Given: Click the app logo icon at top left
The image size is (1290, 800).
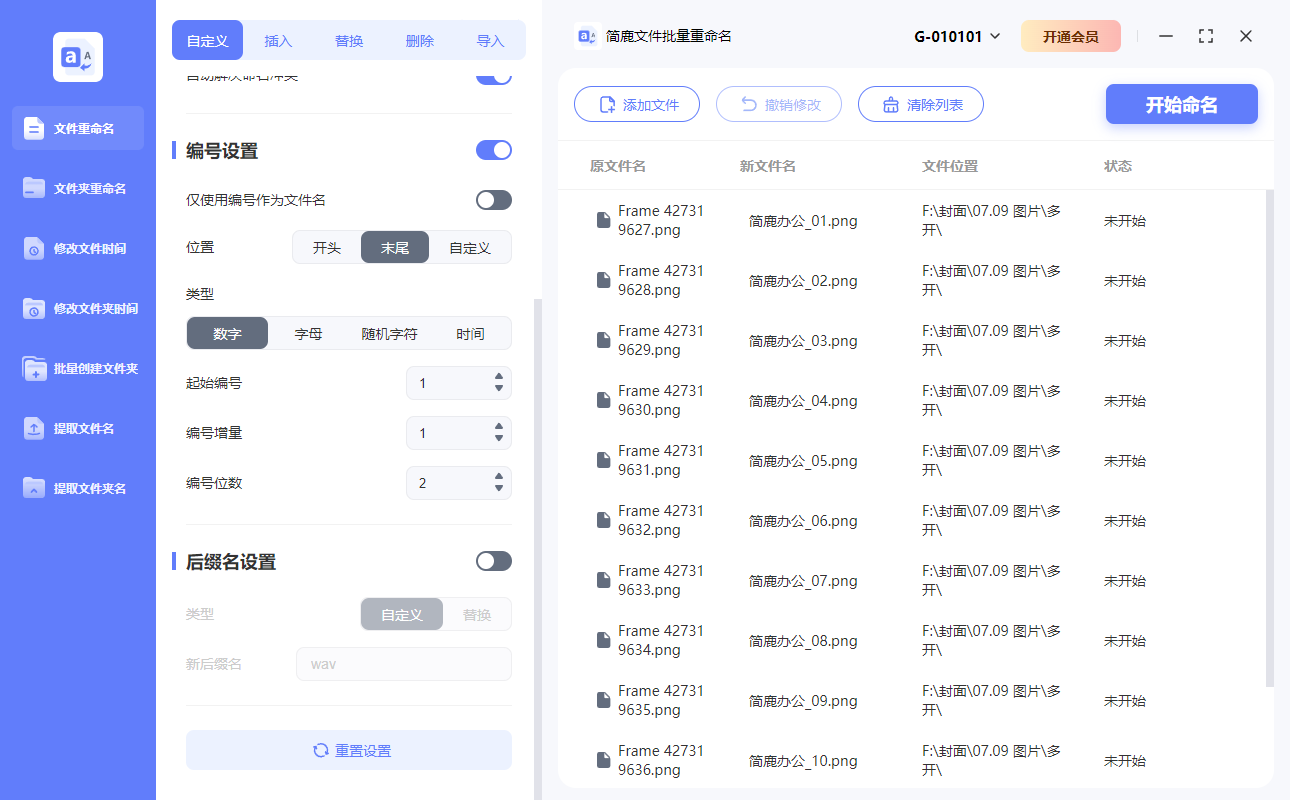Looking at the screenshot, I should pos(77,57).
